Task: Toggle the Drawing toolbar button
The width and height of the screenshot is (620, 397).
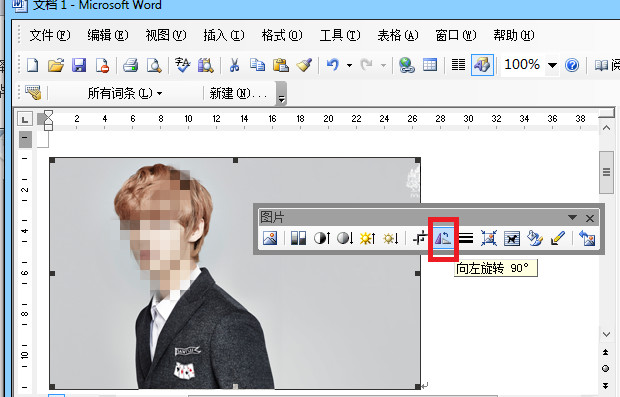Action: click(x=482, y=64)
